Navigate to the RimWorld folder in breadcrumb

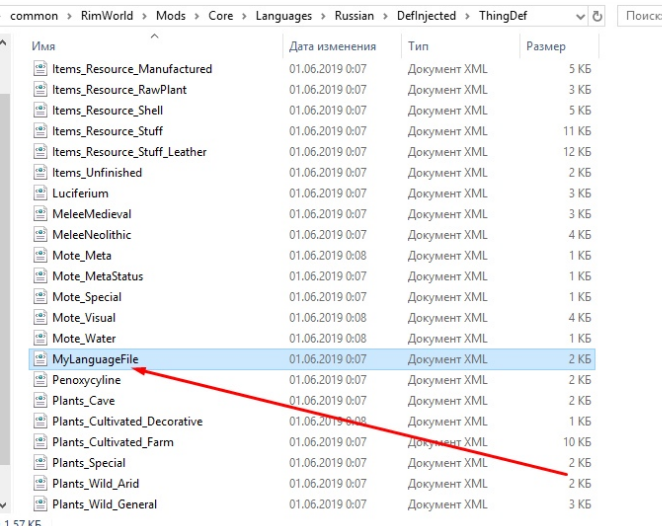(107, 16)
